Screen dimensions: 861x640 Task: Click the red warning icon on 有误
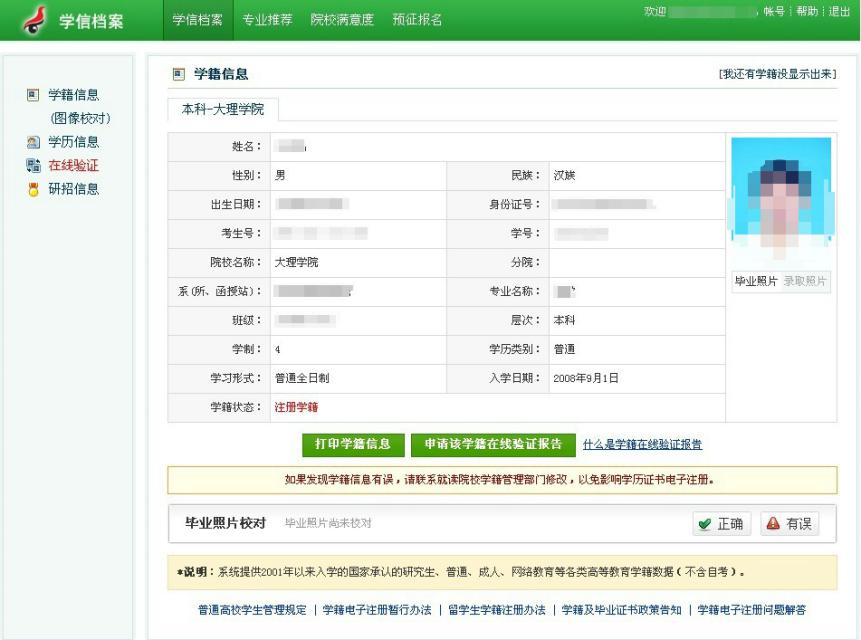click(773, 524)
